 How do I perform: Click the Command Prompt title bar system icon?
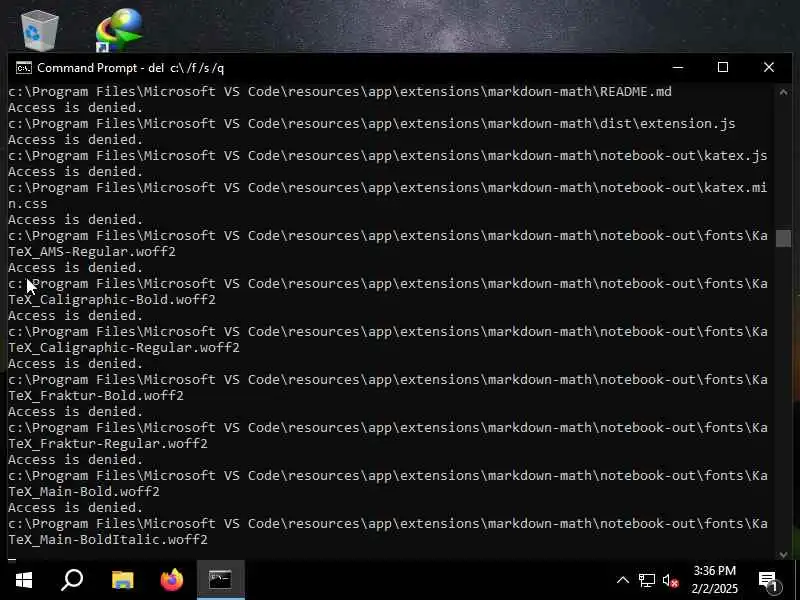[23, 68]
